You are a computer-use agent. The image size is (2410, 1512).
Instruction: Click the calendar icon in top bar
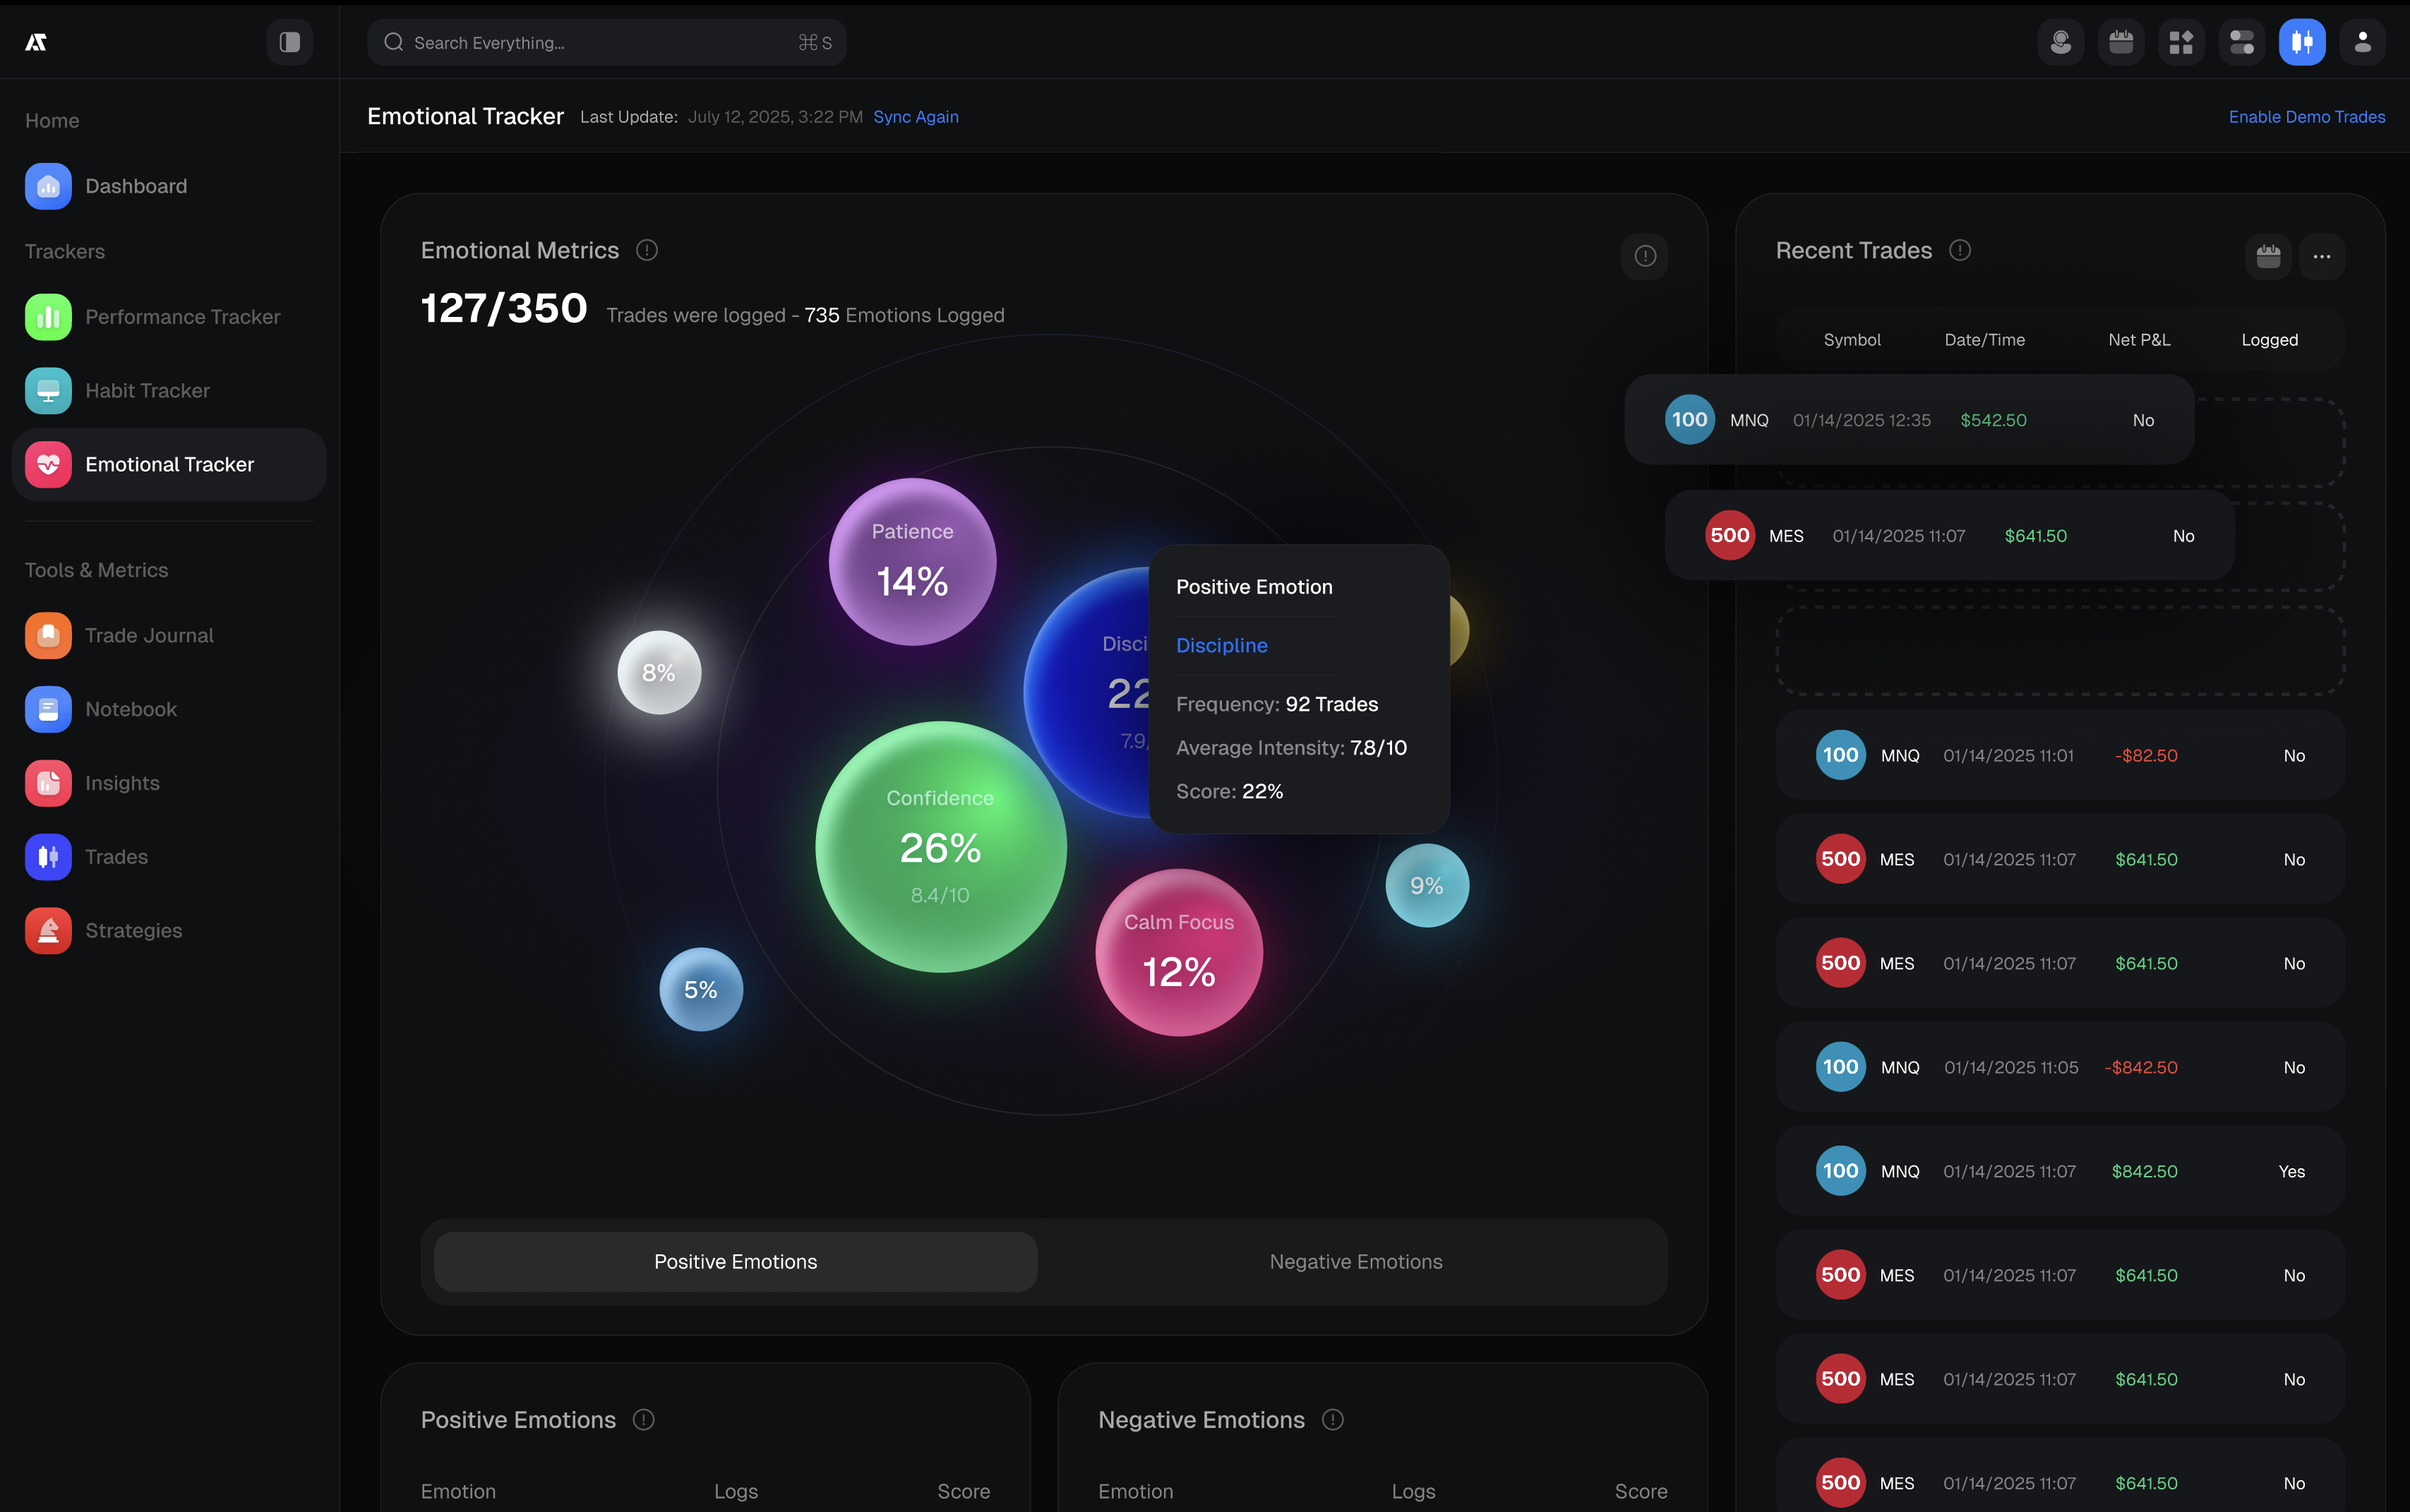pyautogui.click(x=2120, y=42)
